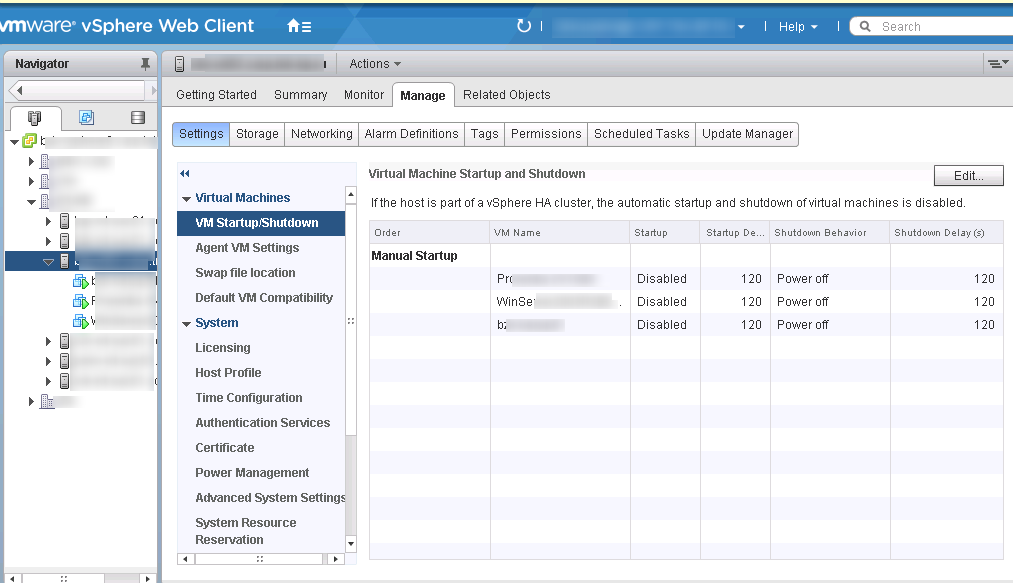Click settings list scroll-down arrow
The image size is (1013, 583).
click(x=351, y=544)
